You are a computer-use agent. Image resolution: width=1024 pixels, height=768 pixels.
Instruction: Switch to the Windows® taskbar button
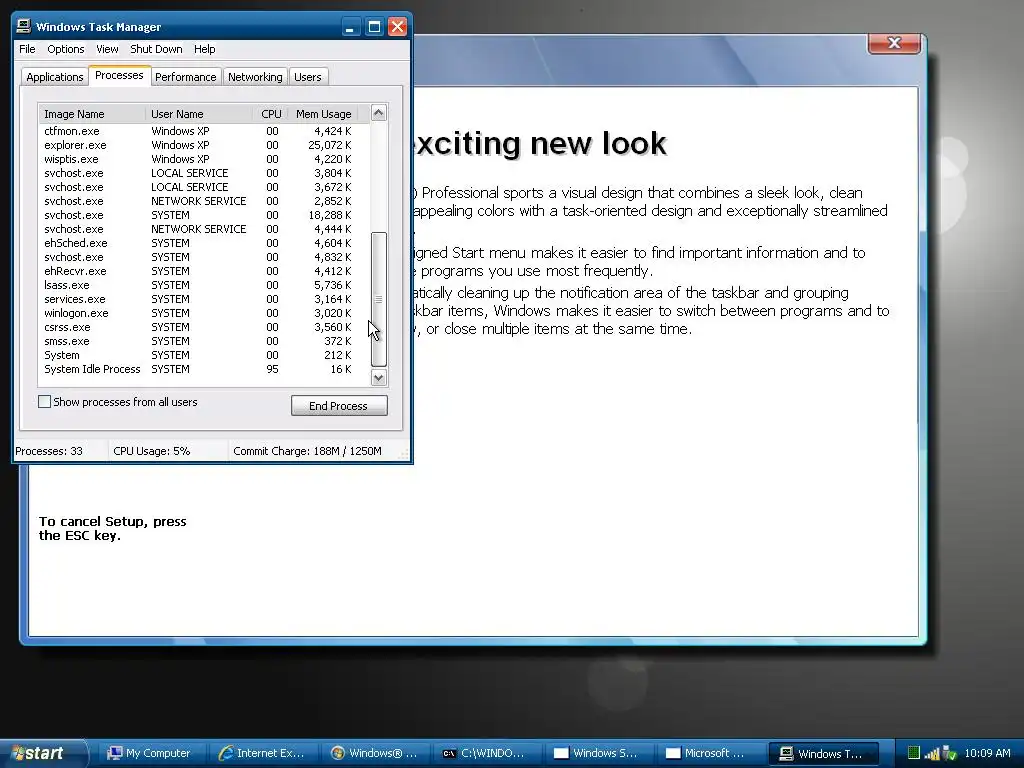pos(376,753)
